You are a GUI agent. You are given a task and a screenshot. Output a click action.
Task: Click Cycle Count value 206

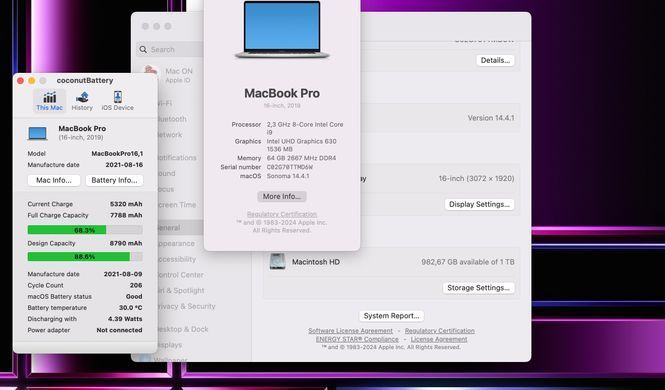[x=136, y=285]
